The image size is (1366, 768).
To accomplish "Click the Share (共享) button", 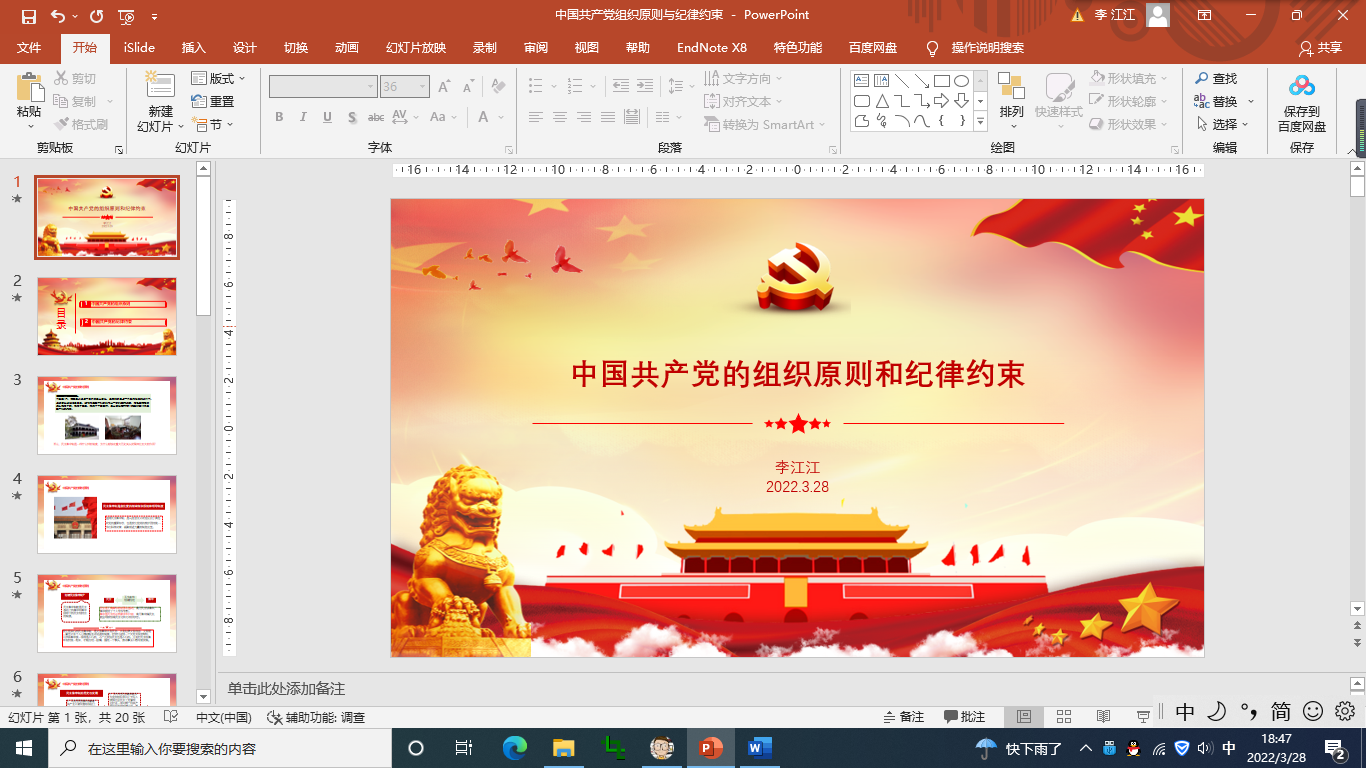I will (1320, 48).
